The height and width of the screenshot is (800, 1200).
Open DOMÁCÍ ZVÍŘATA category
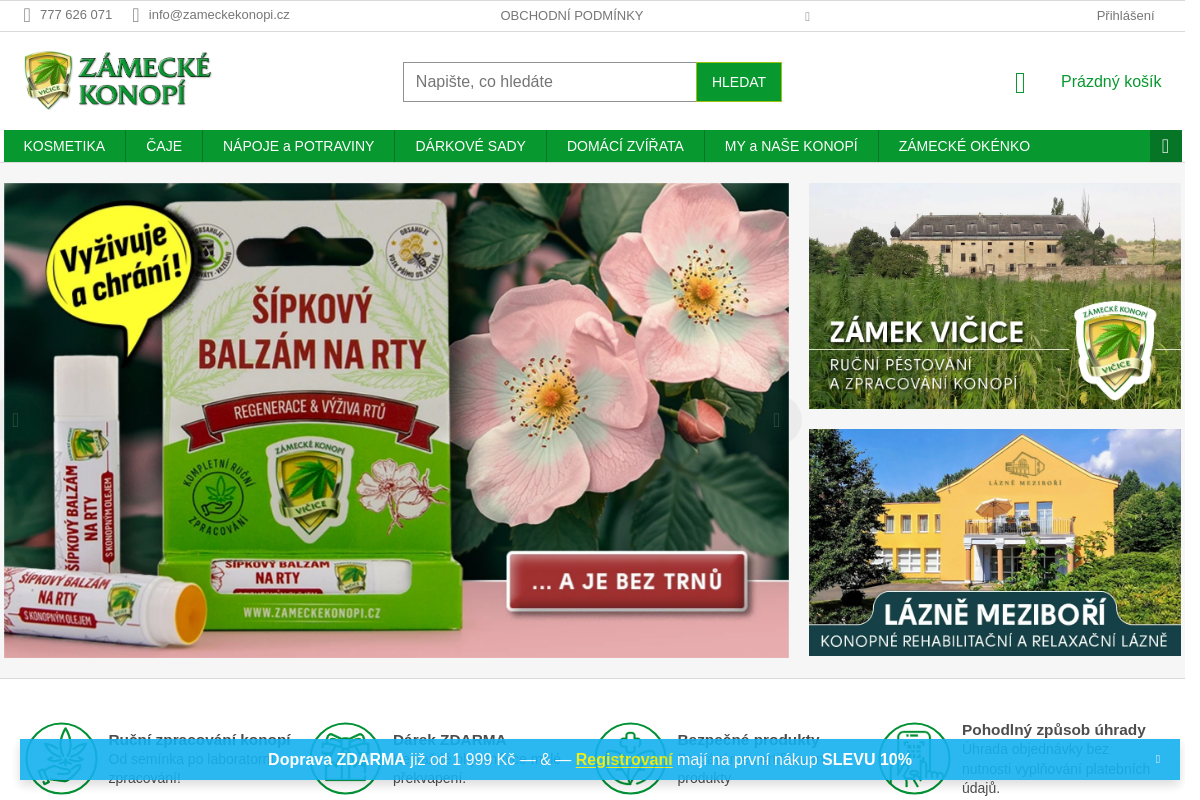click(625, 146)
